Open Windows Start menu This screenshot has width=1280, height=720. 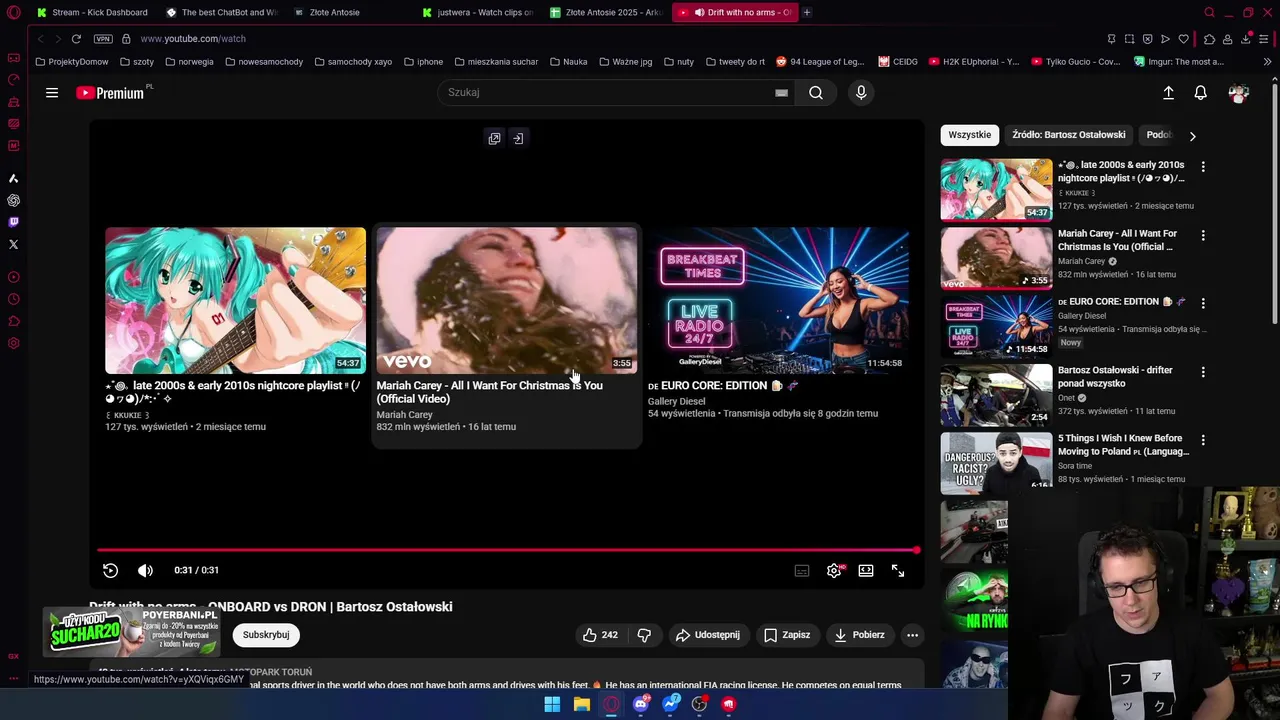pyautogui.click(x=552, y=704)
